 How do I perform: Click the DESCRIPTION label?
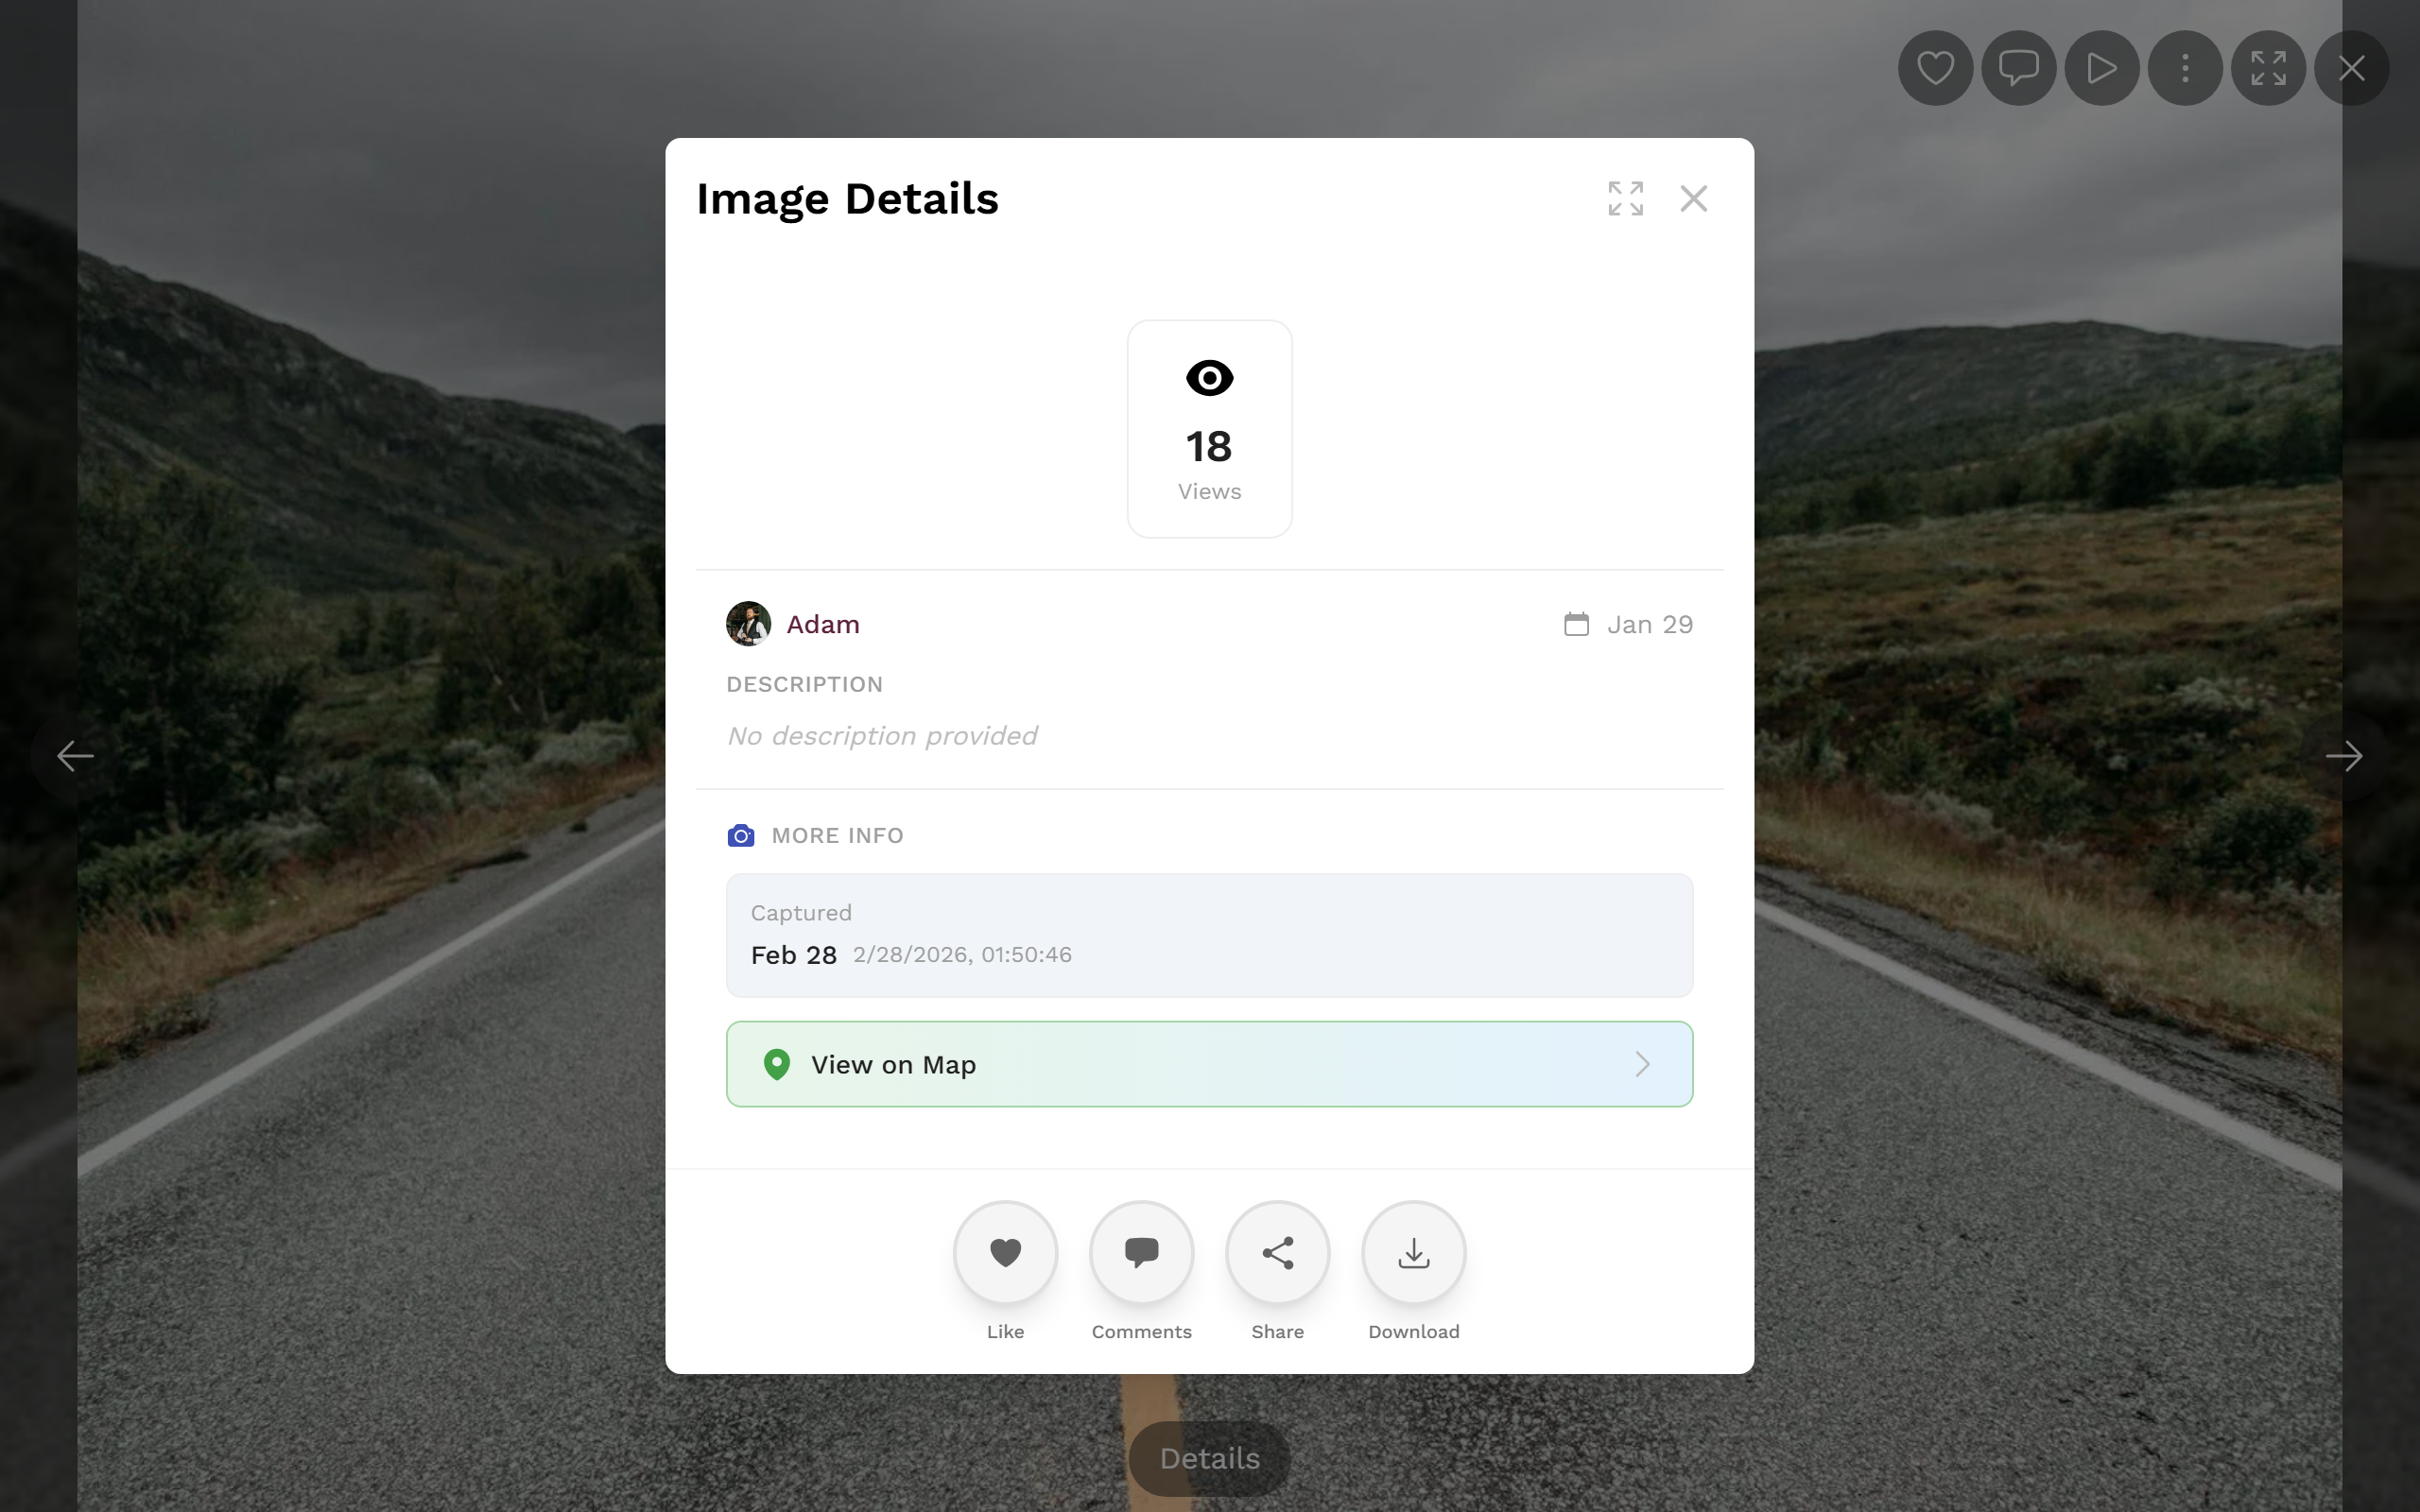pos(804,684)
